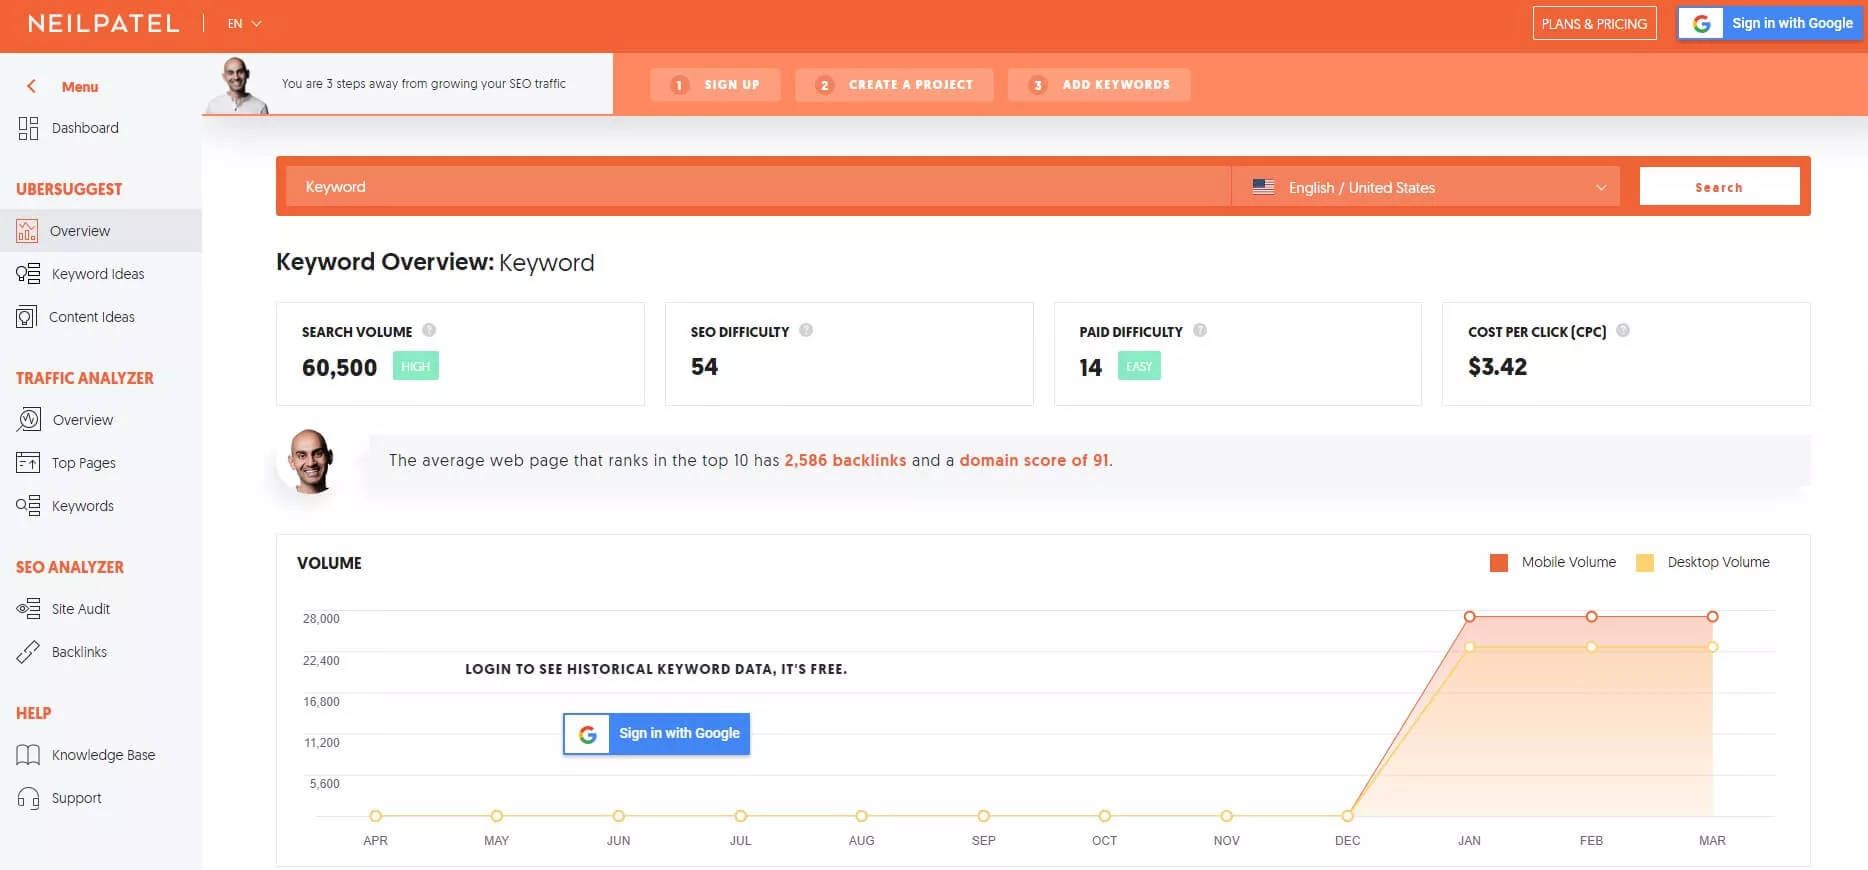Click the Menu label in sidebar

(x=80, y=87)
